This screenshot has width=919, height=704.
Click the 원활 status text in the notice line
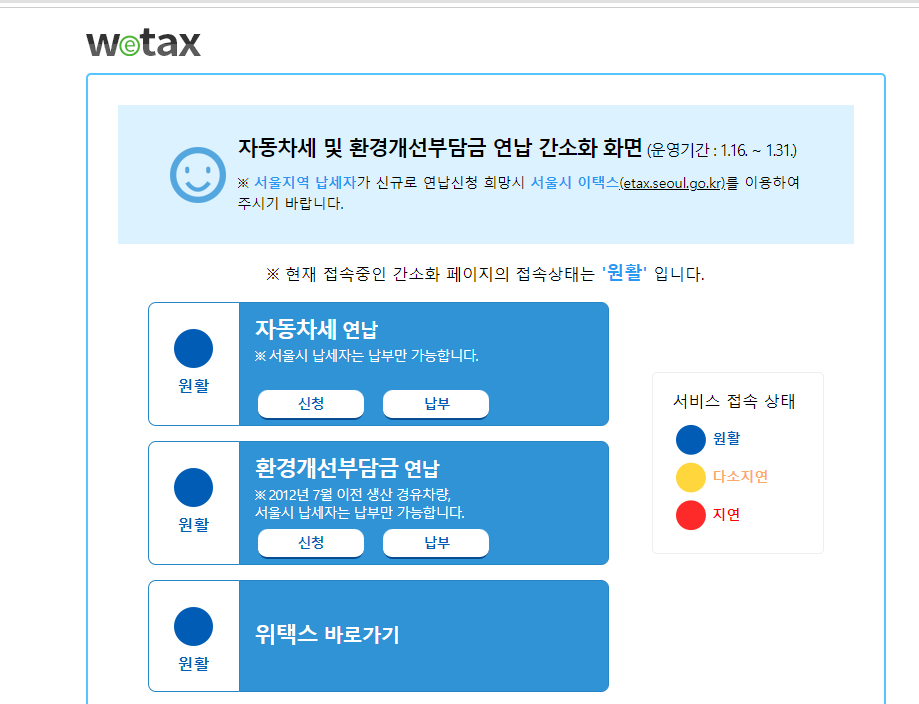coord(640,270)
